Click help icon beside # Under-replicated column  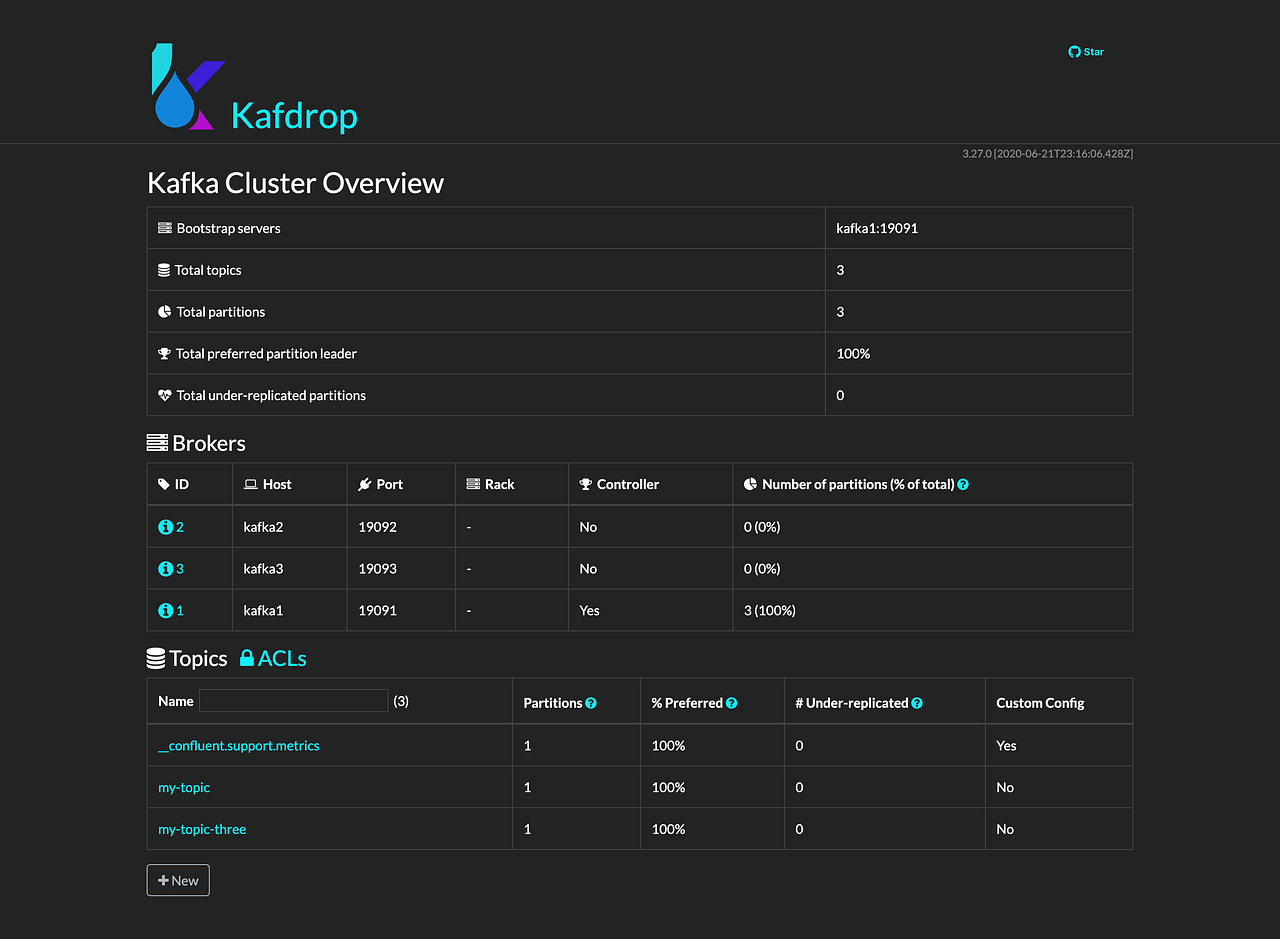918,702
